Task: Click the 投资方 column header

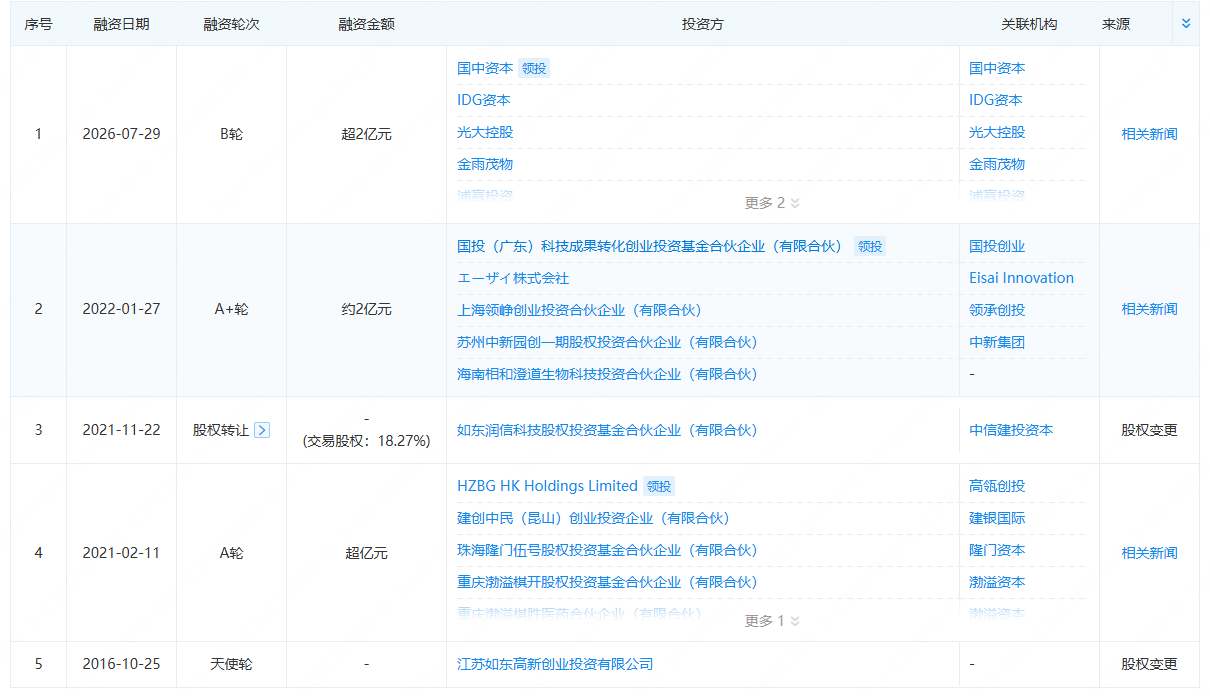Action: coord(702,24)
